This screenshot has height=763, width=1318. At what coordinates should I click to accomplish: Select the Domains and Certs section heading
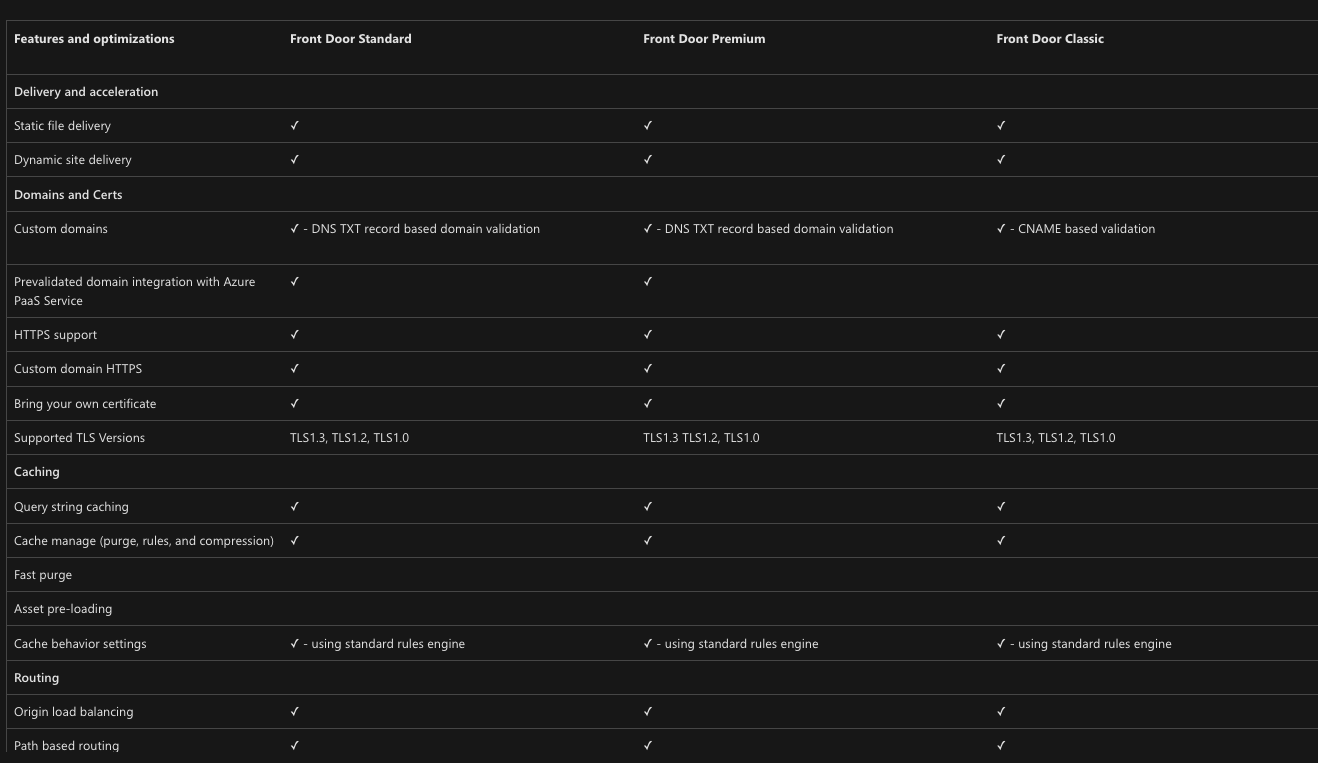68,195
